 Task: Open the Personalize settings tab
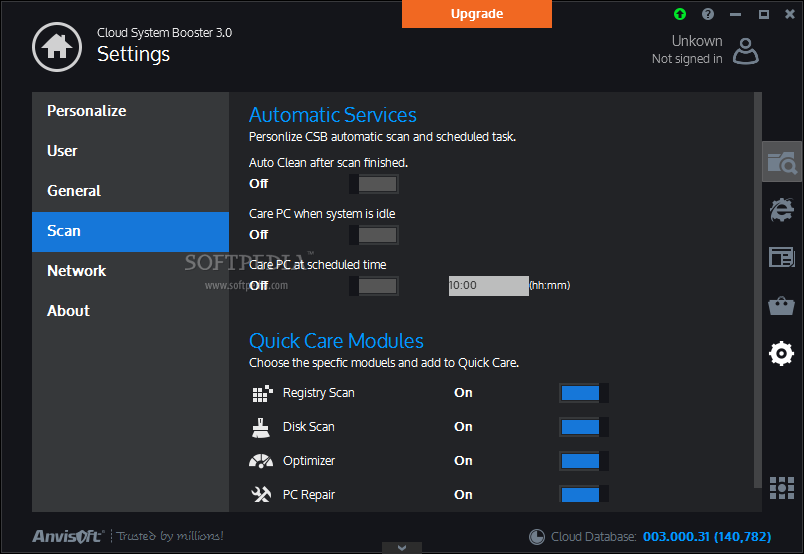[87, 111]
